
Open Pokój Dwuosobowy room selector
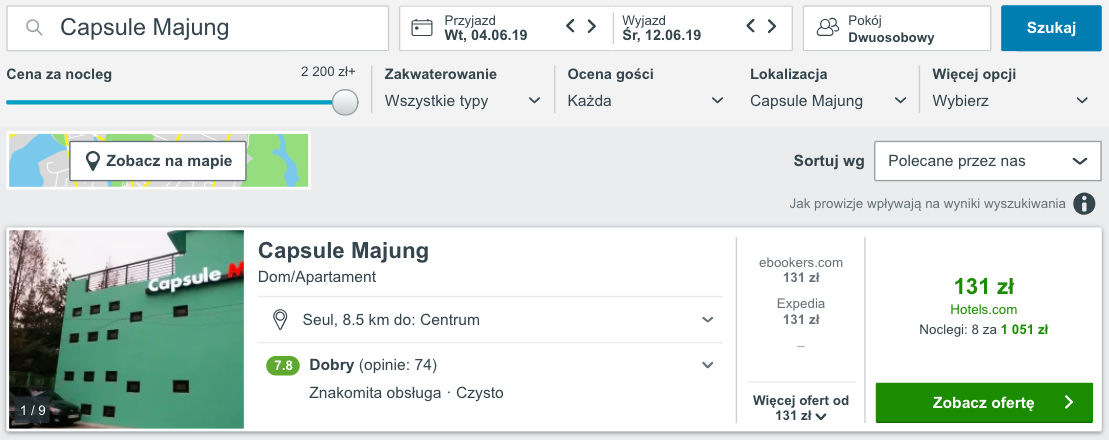coord(896,28)
